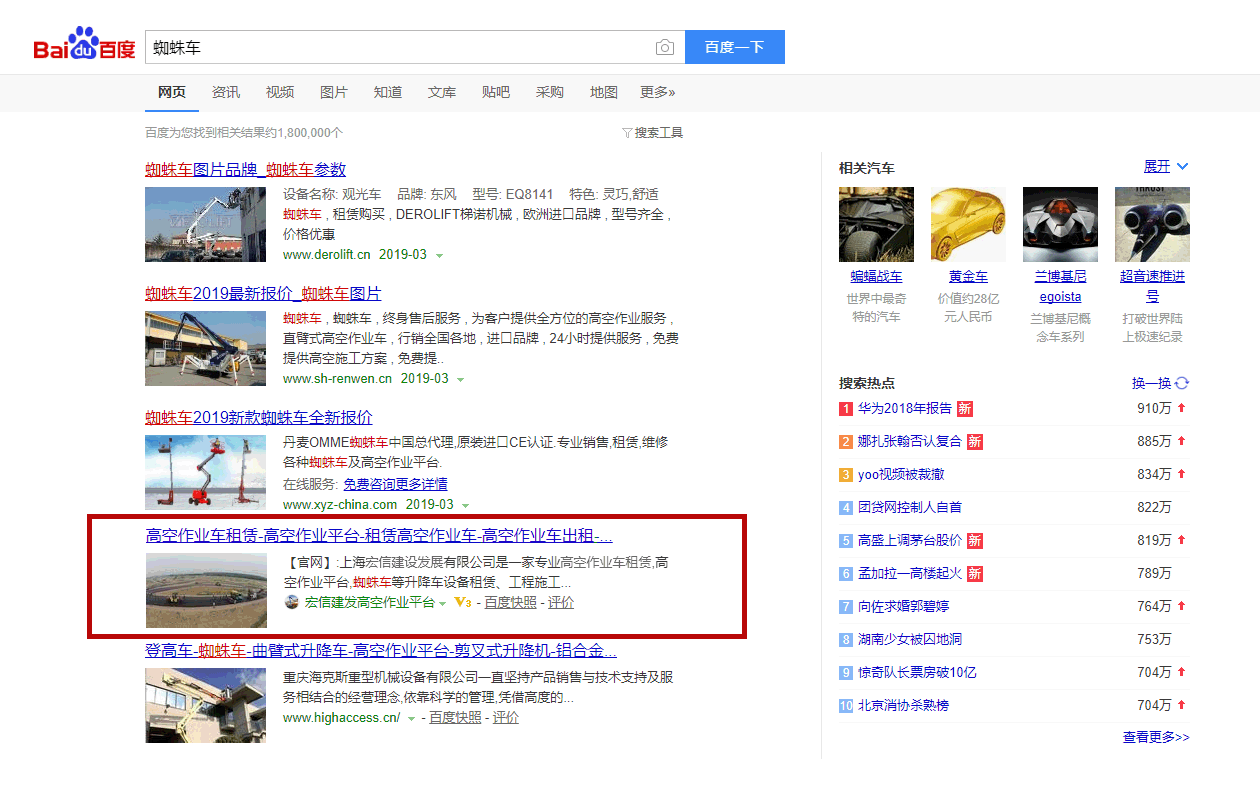Click the 超音速推进号 car image
1260x804 pixels.
click(1152, 224)
